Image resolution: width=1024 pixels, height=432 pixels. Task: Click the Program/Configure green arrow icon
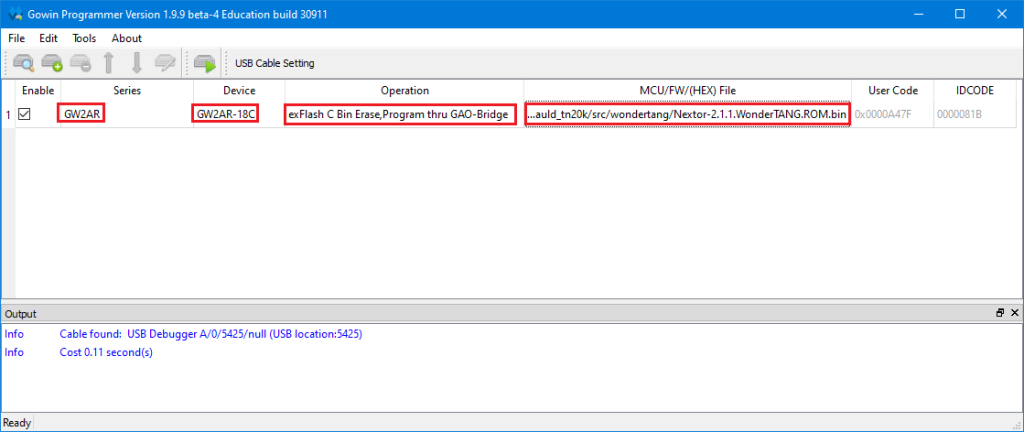205,63
